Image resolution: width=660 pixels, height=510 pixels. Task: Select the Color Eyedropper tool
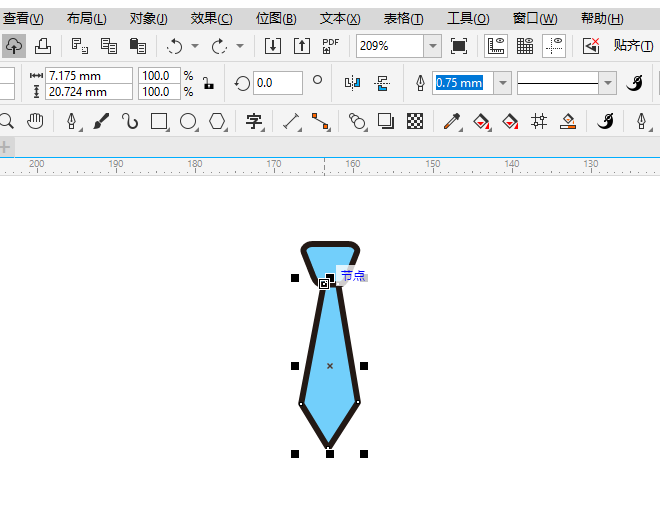[452, 122]
